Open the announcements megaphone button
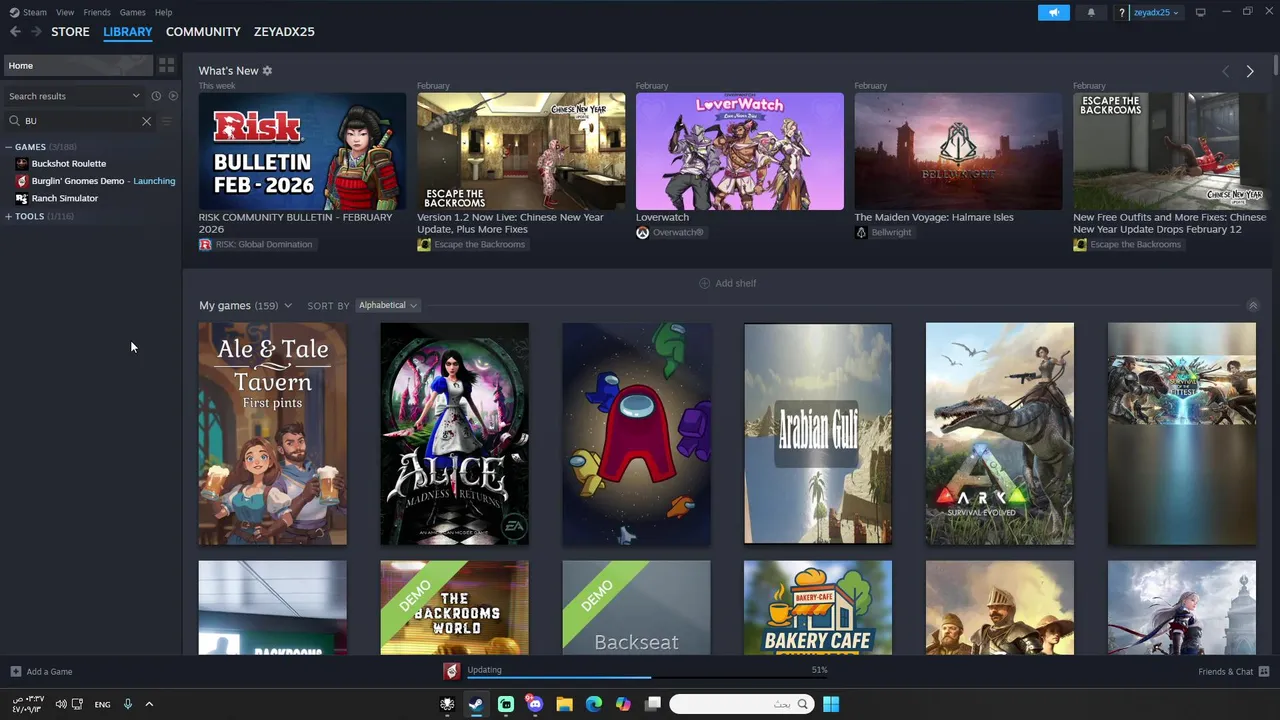This screenshot has width=1280, height=720. 1053,12
